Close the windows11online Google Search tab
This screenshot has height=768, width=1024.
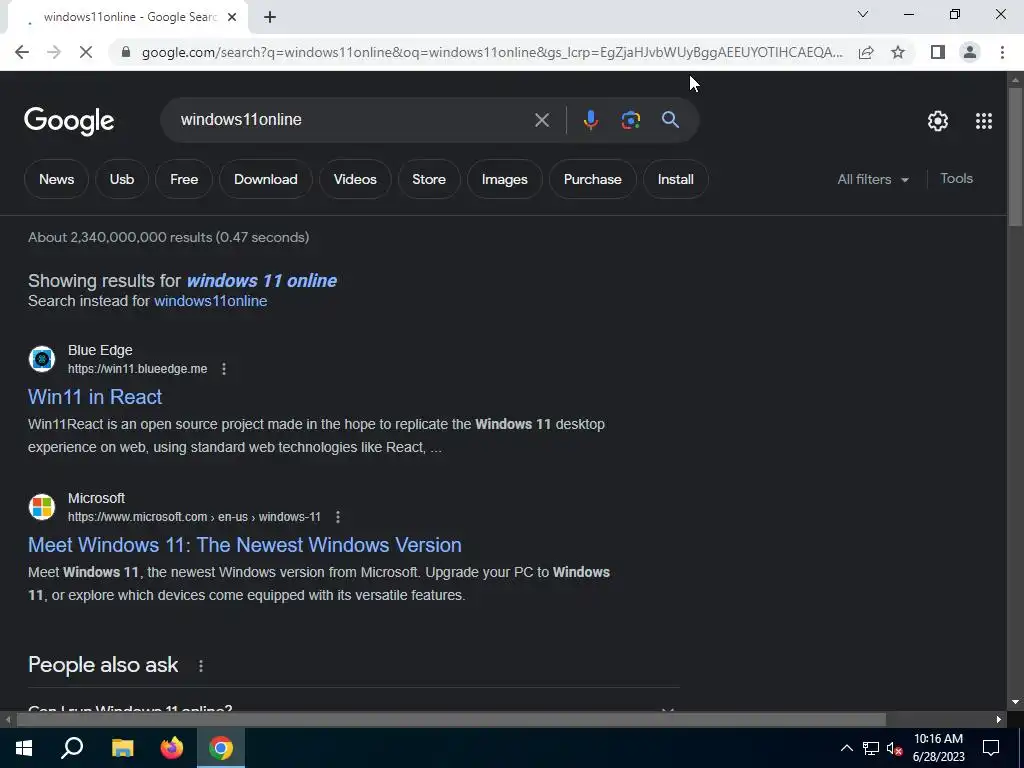[232, 18]
